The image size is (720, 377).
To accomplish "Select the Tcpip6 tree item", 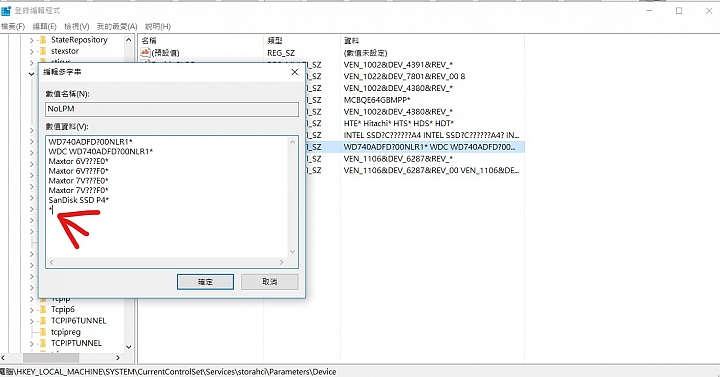I will tap(62, 309).
